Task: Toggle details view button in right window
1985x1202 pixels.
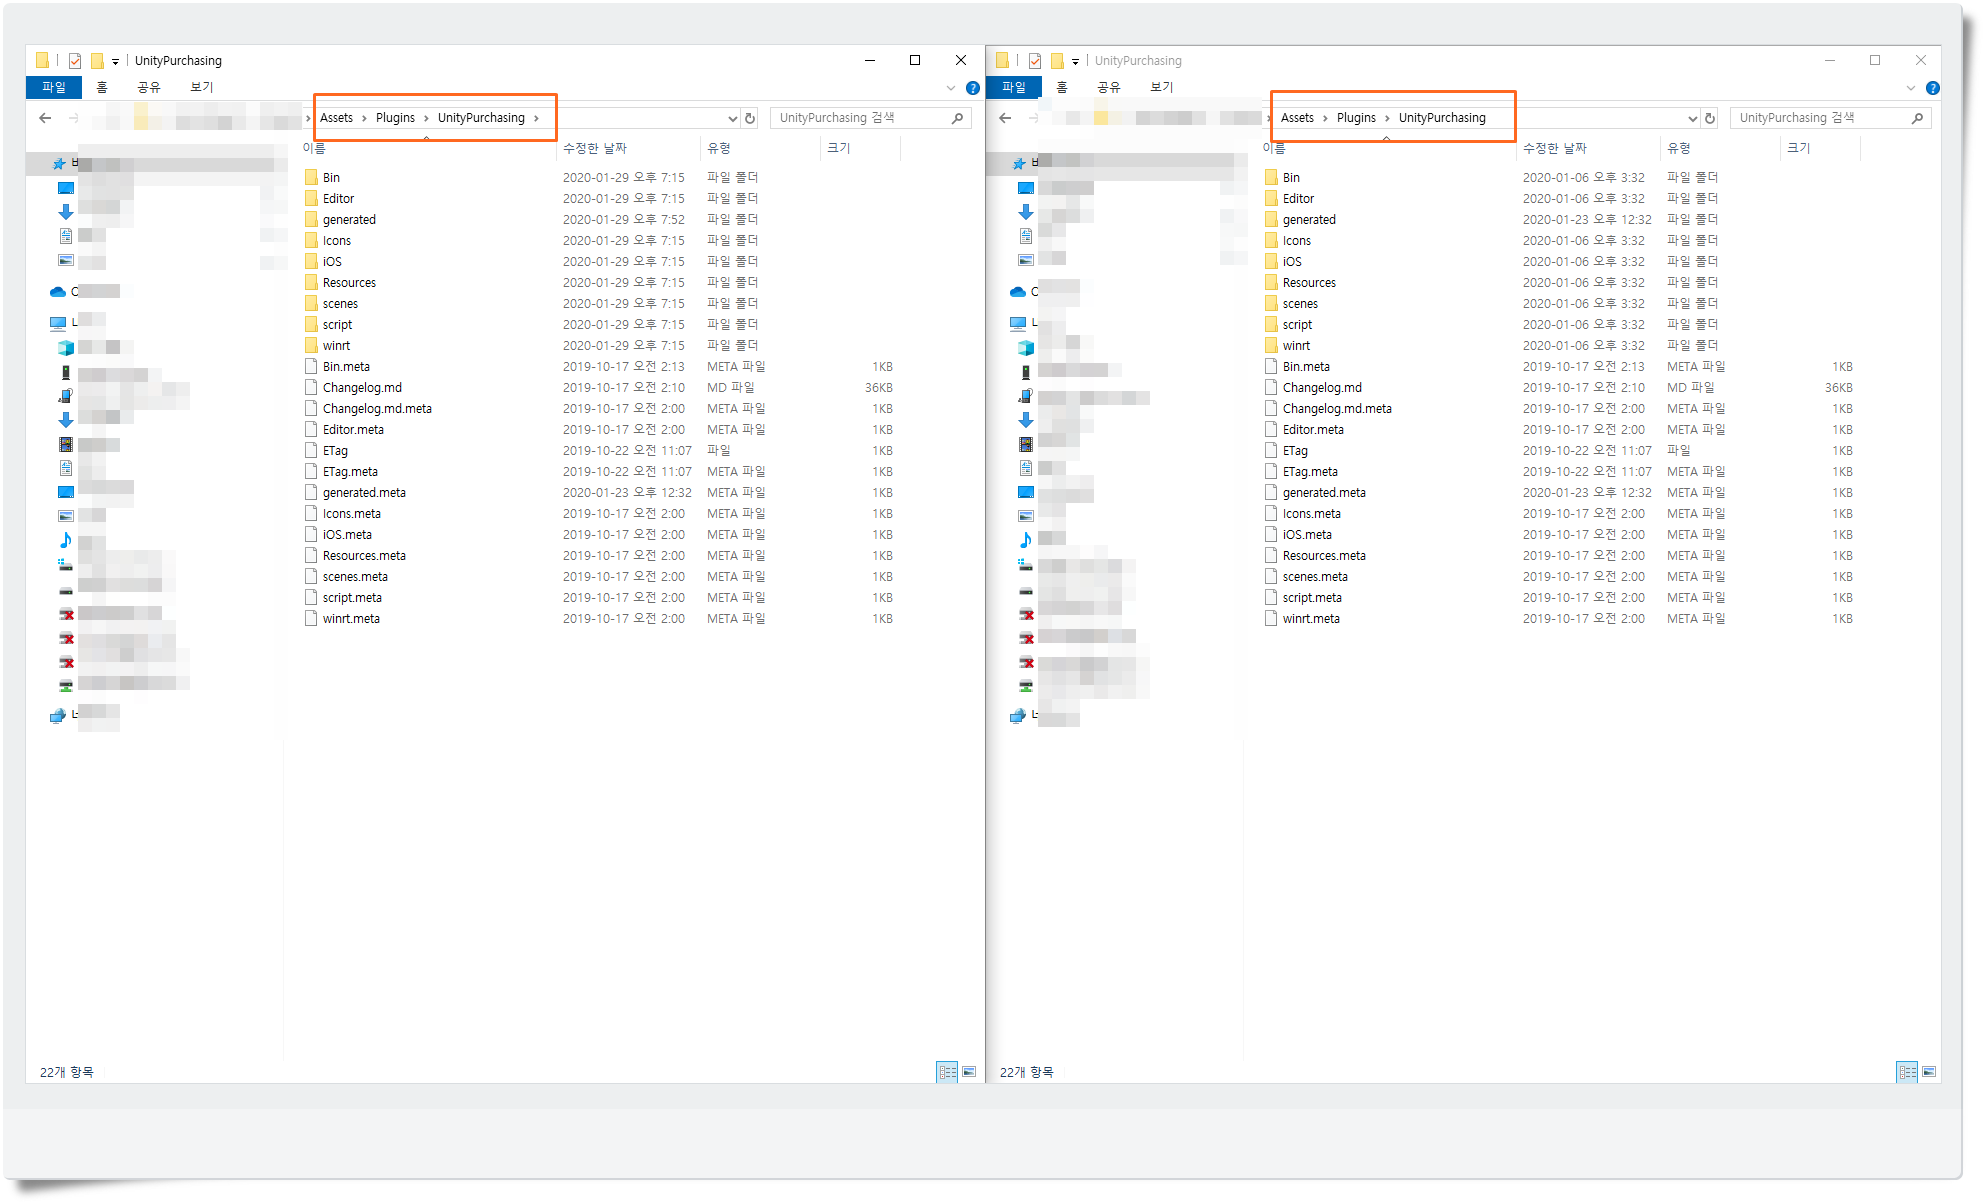Action: pyautogui.click(x=1906, y=1072)
